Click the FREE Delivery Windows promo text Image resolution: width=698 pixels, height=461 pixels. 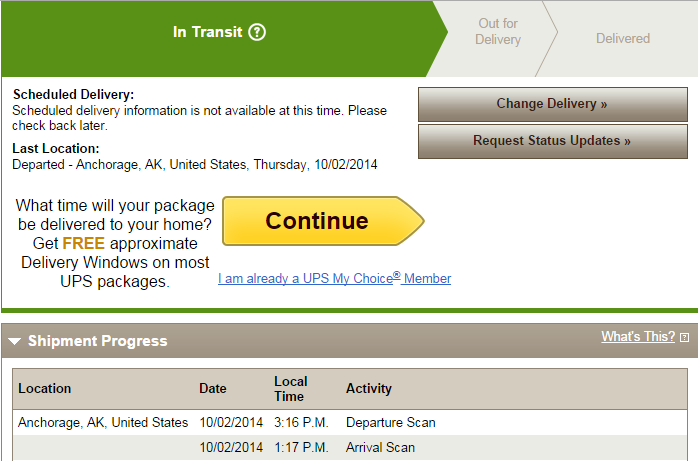[x=115, y=243]
